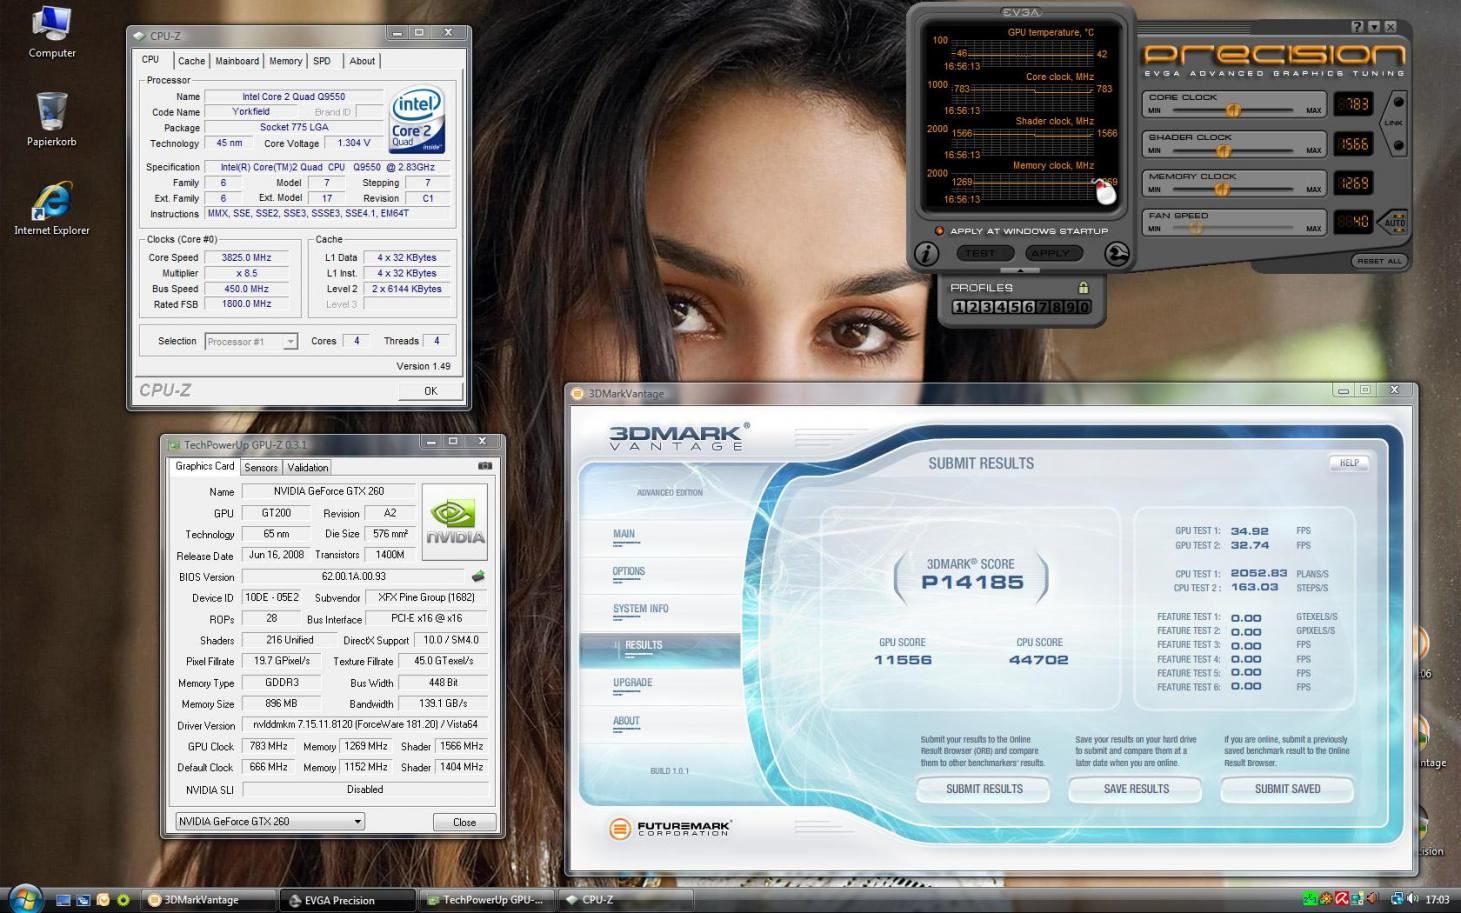Select profile slot 1 in Precision
Viewport: 1461px width, 913px height.
pos(959,307)
